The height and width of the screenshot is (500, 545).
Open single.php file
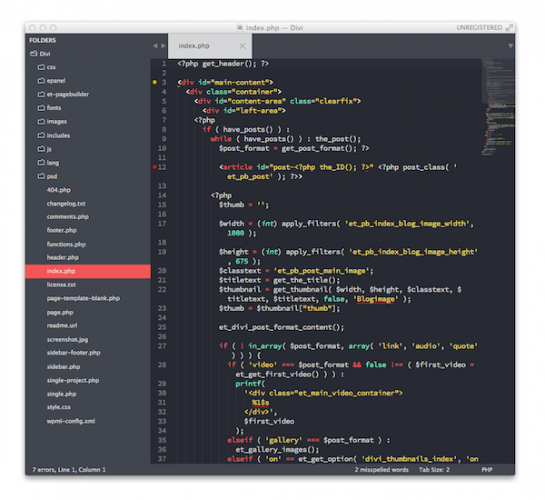61,394
